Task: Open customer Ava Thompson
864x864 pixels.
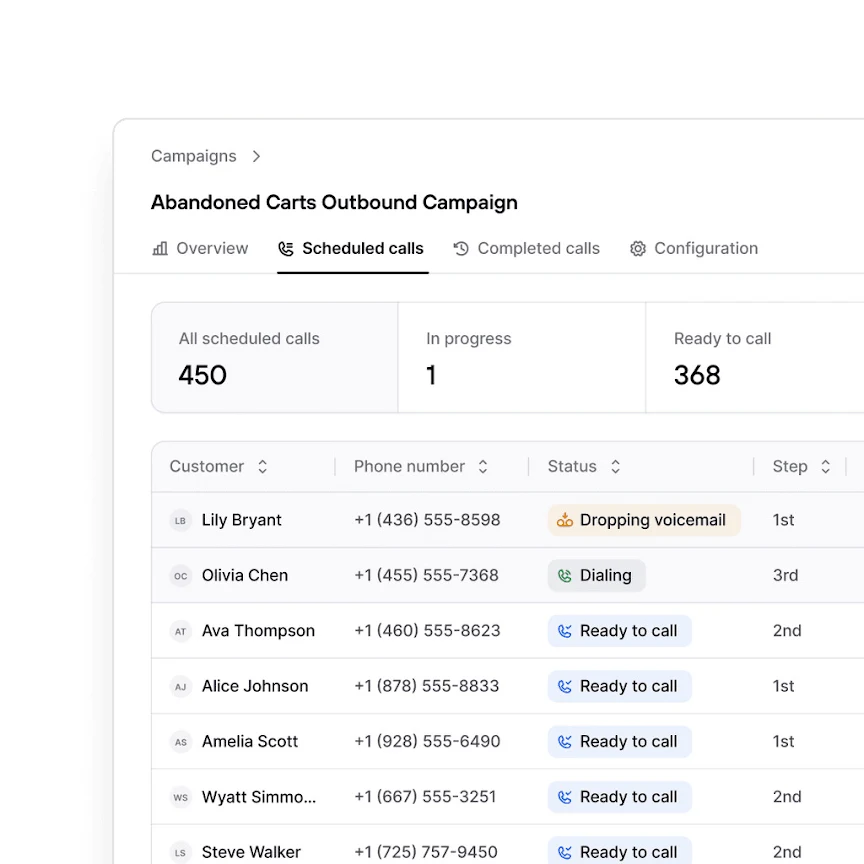Action: click(x=258, y=631)
